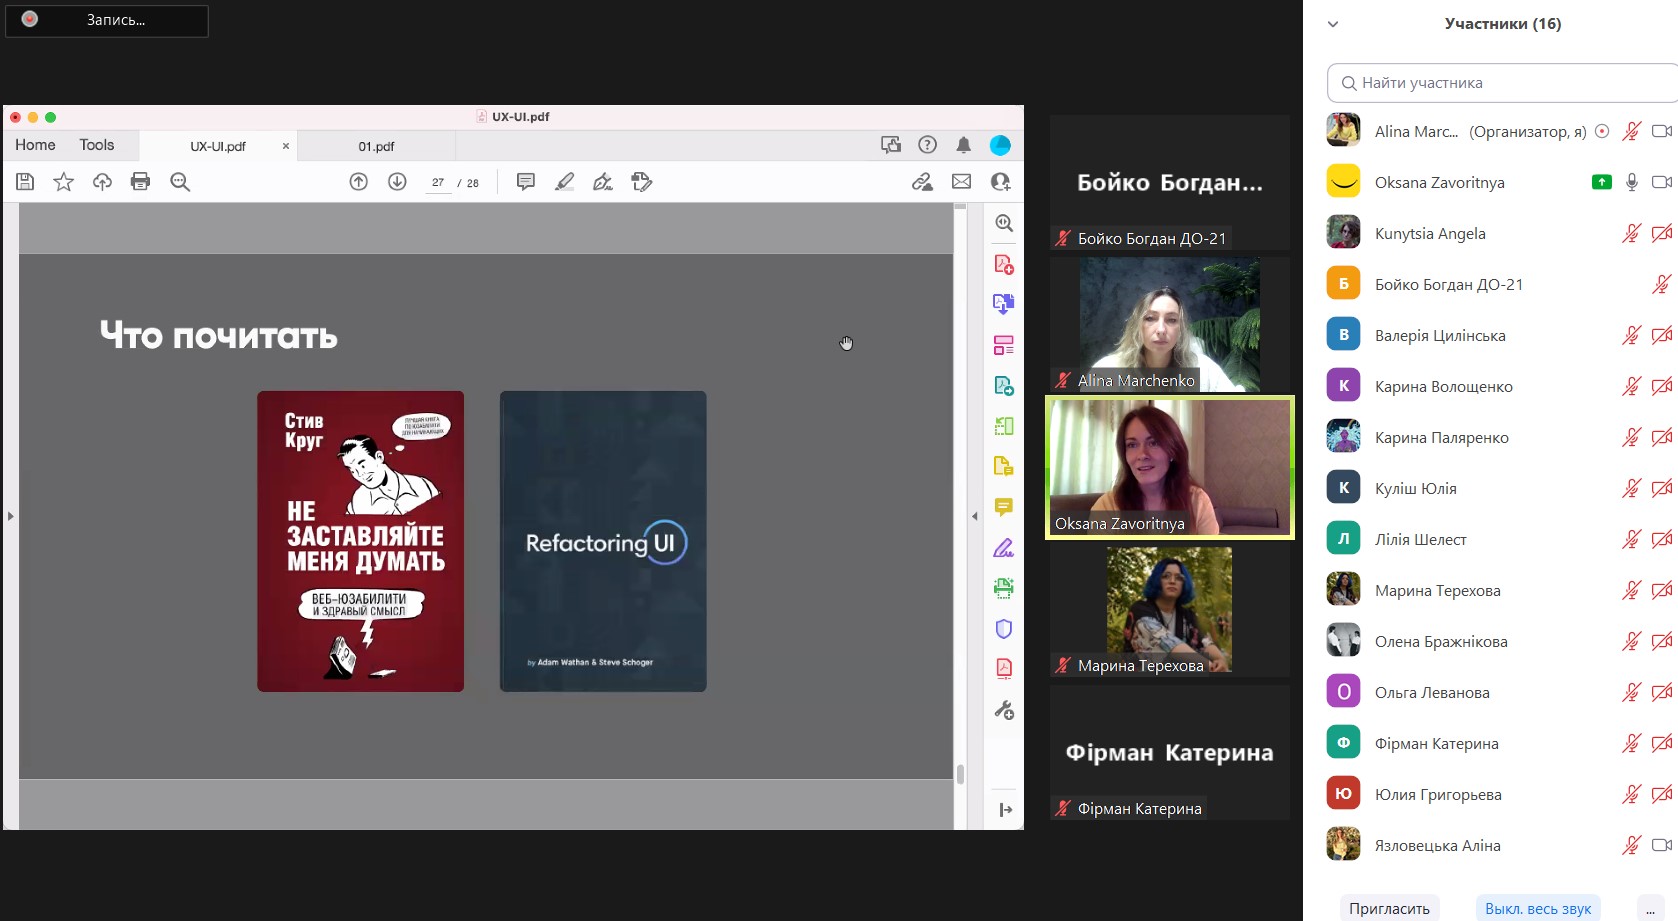This screenshot has height=921, width=1678.
Task: Click the blue account avatar in Acrobat
Action: click(1000, 145)
